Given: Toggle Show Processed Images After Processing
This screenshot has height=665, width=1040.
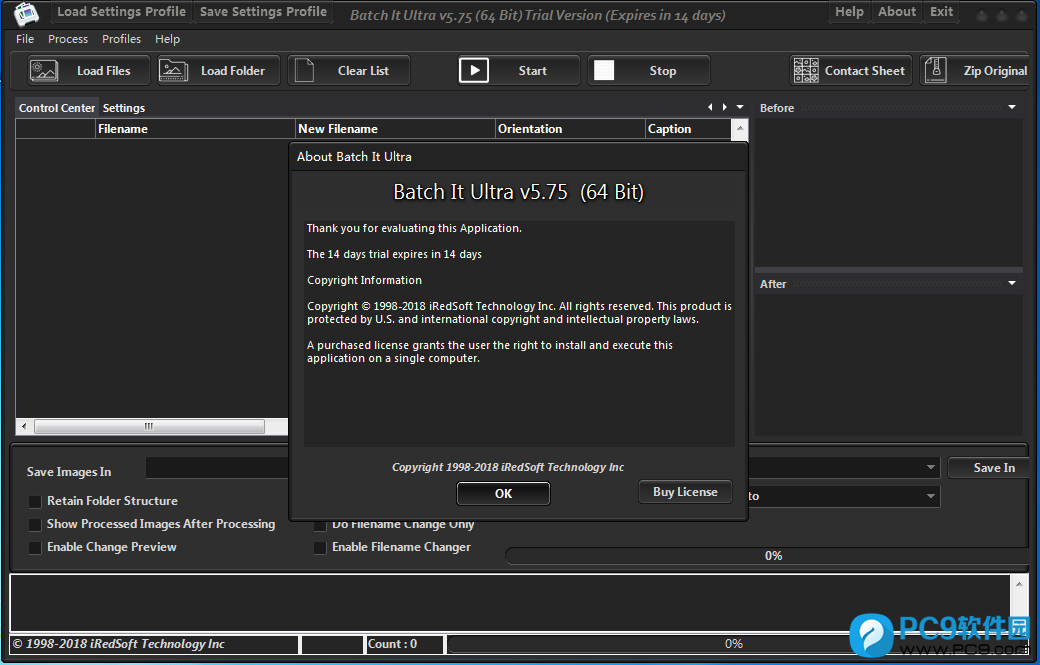Looking at the screenshot, I should (x=35, y=525).
